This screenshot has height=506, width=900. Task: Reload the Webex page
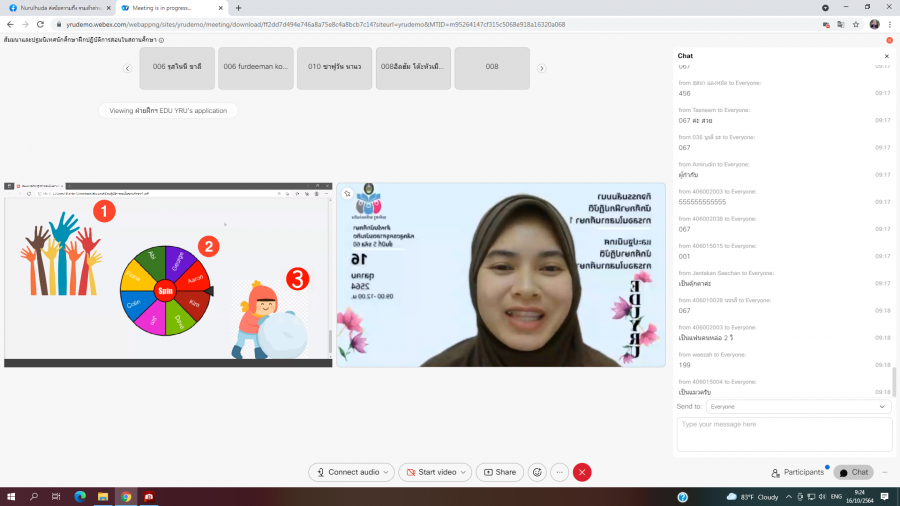(40, 24)
